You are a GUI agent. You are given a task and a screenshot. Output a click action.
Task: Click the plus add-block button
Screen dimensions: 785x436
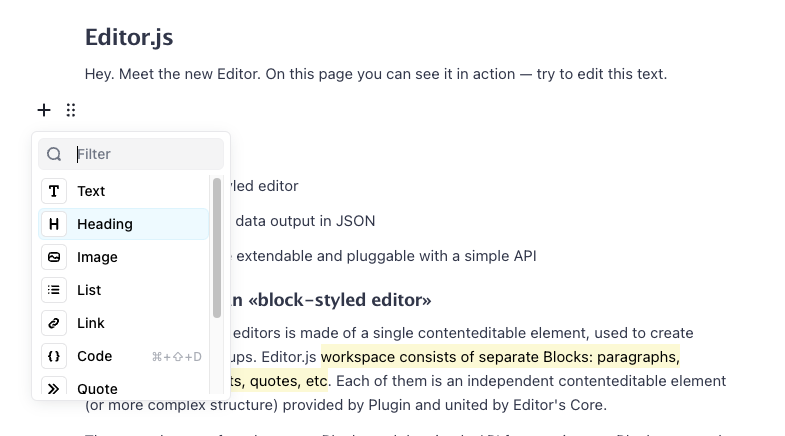tap(44, 110)
